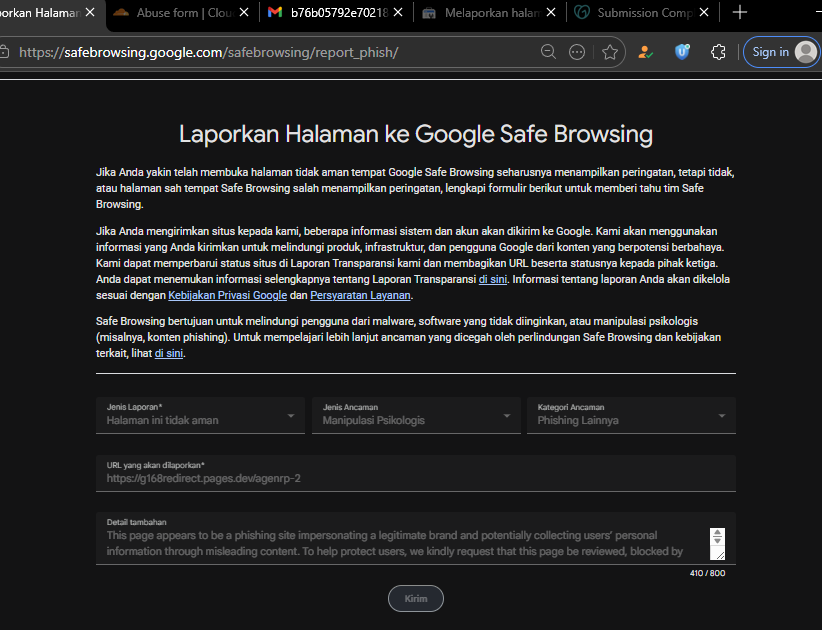
Task: Switch to the Submission Complete tab
Action: 644,13
